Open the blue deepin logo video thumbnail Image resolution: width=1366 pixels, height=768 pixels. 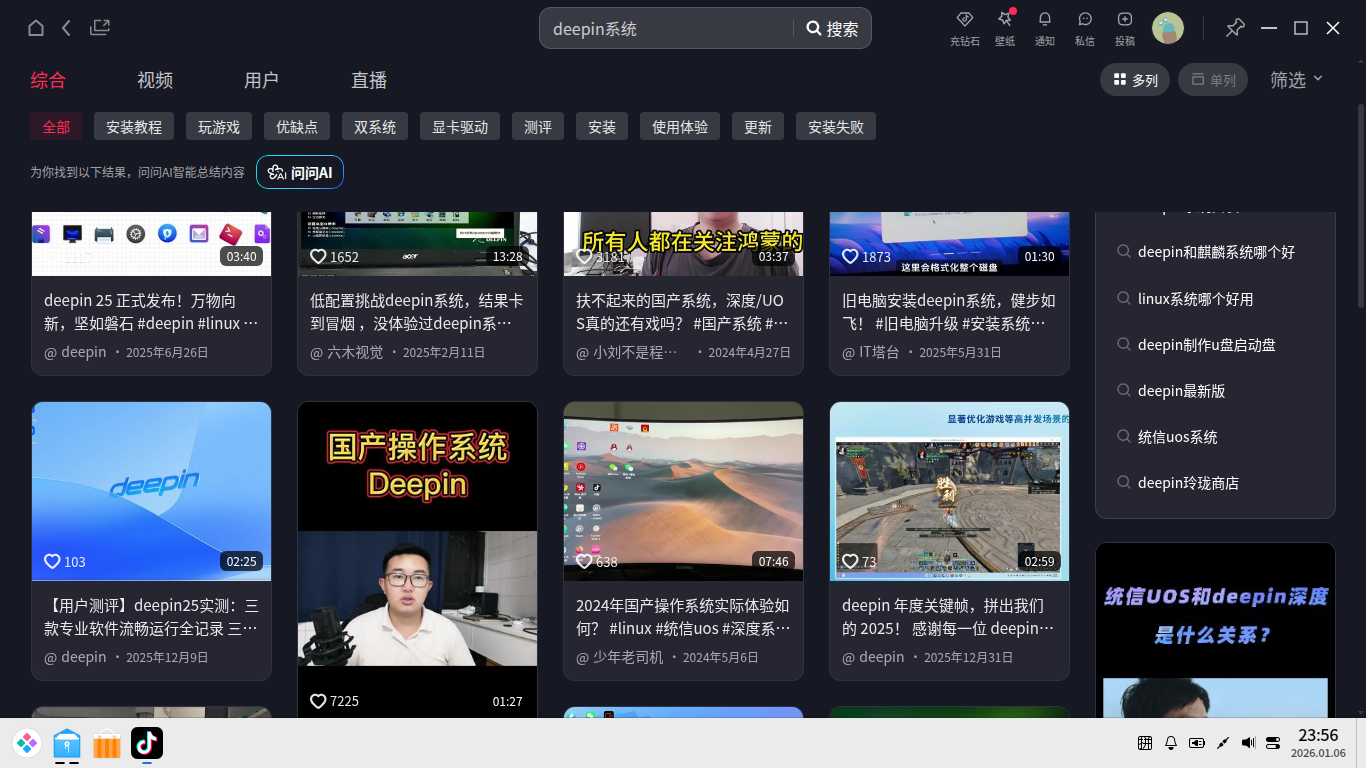pyautogui.click(x=152, y=491)
